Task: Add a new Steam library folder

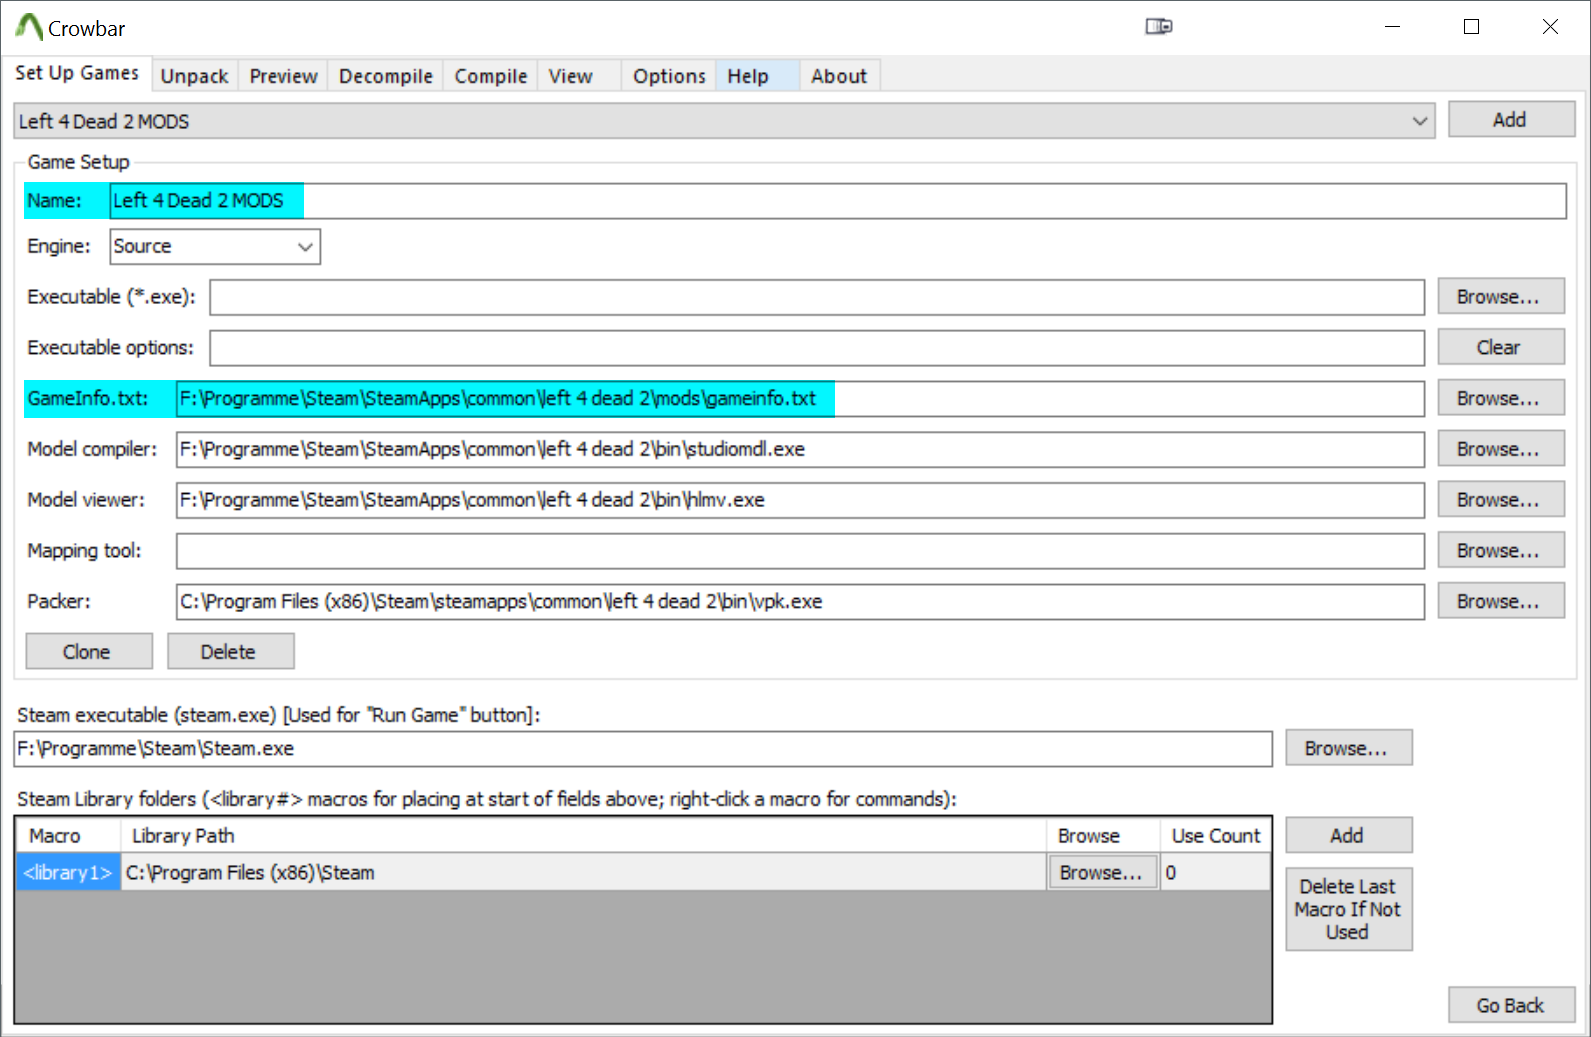Action: click(1349, 836)
